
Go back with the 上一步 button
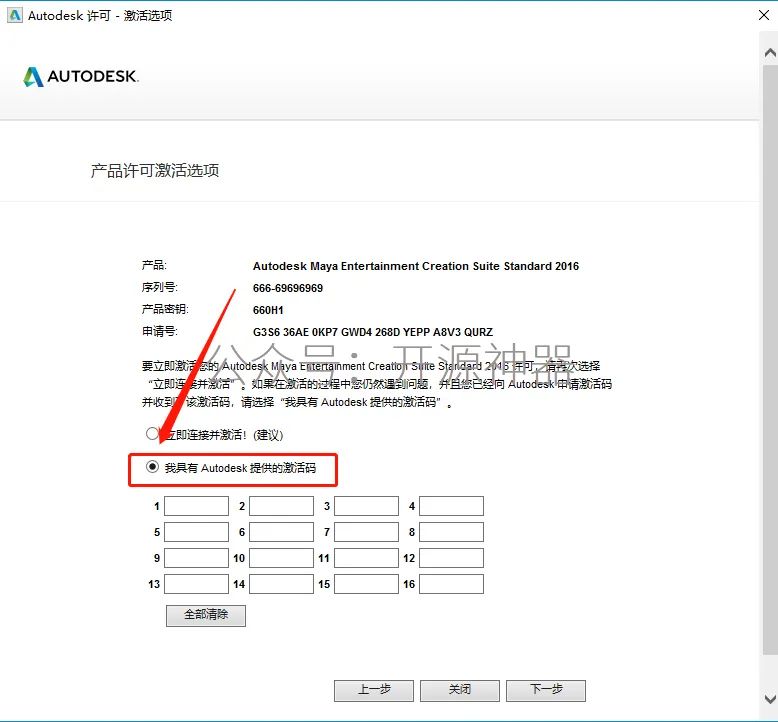pos(374,690)
